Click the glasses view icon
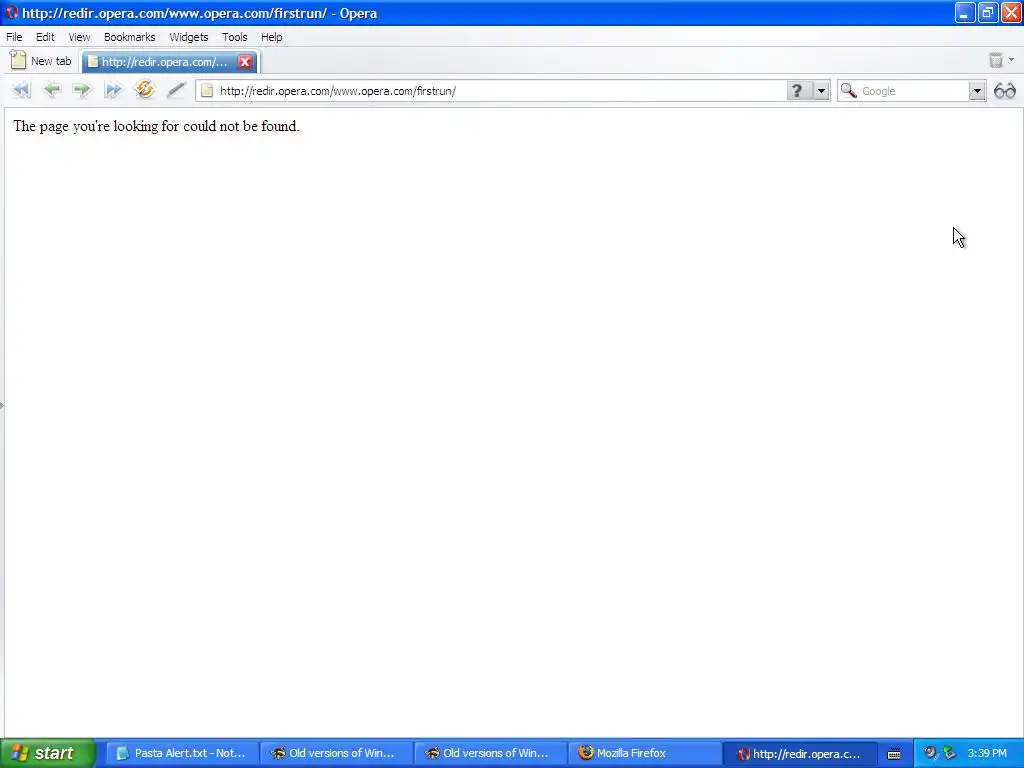Image resolution: width=1024 pixels, height=768 pixels. [1004, 91]
